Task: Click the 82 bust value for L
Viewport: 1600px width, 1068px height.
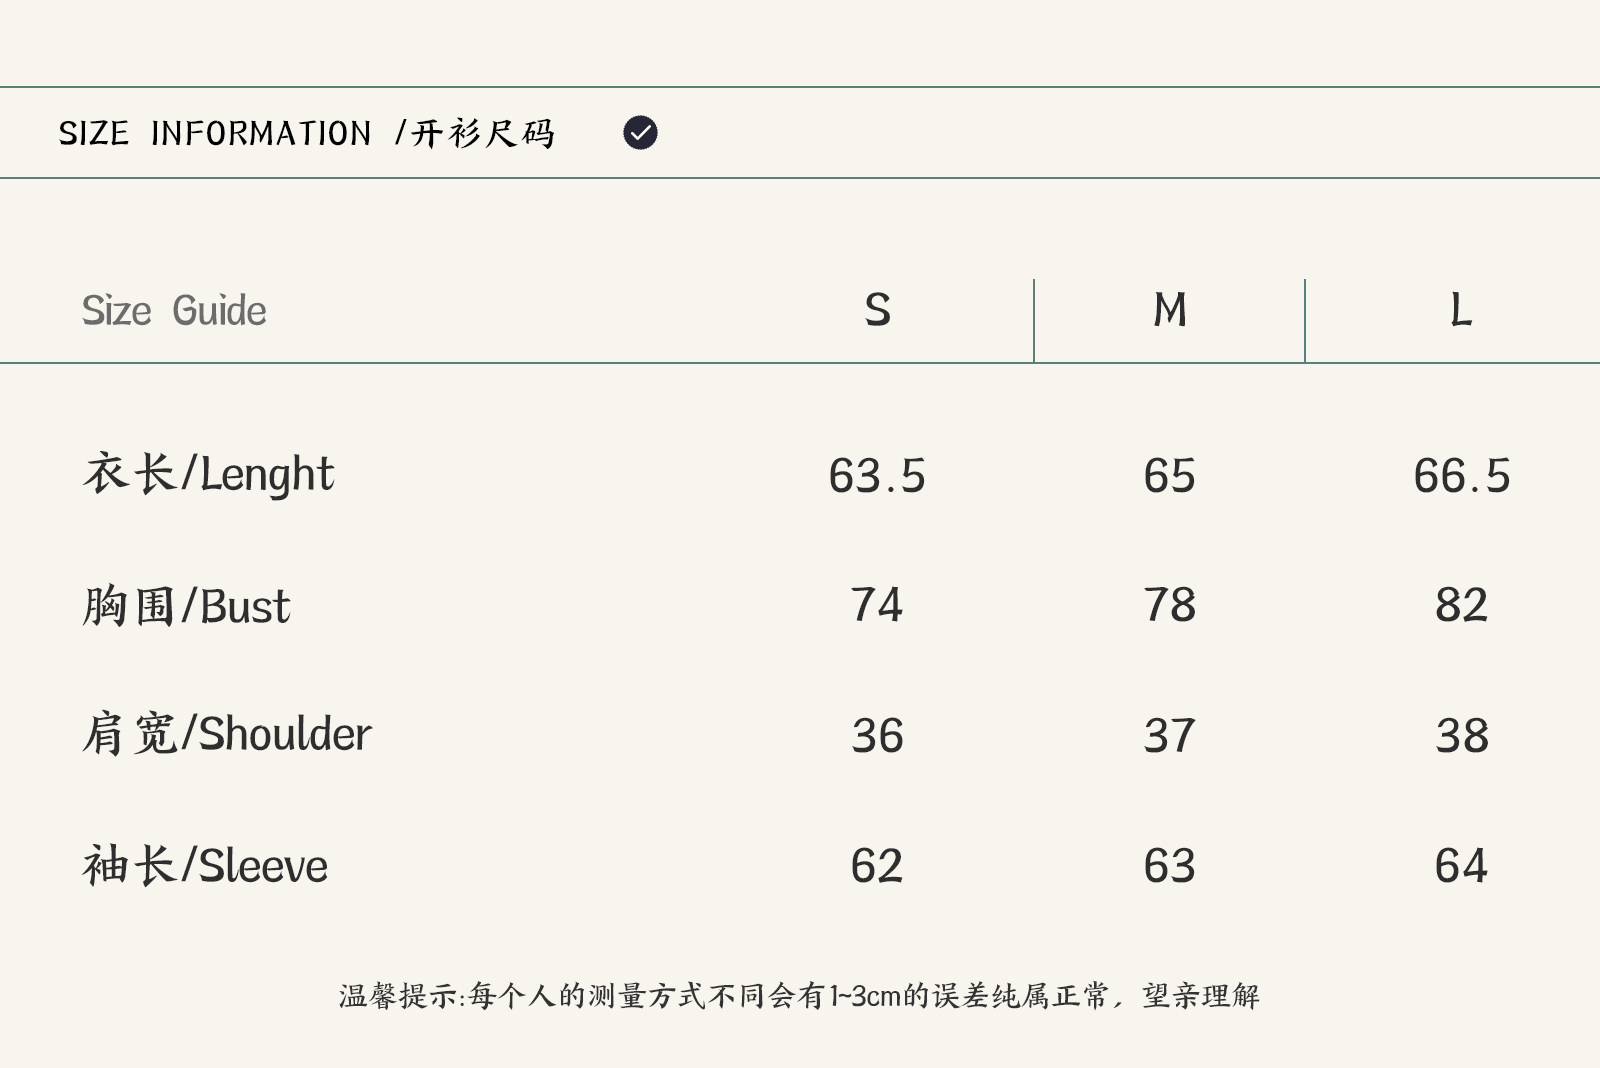Action: click(1461, 605)
